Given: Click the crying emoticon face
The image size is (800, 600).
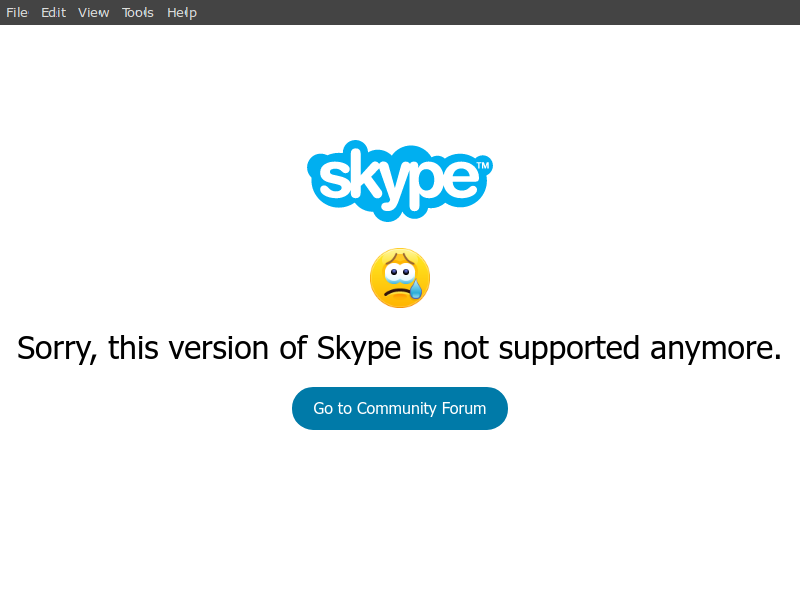Looking at the screenshot, I should coord(400,278).
